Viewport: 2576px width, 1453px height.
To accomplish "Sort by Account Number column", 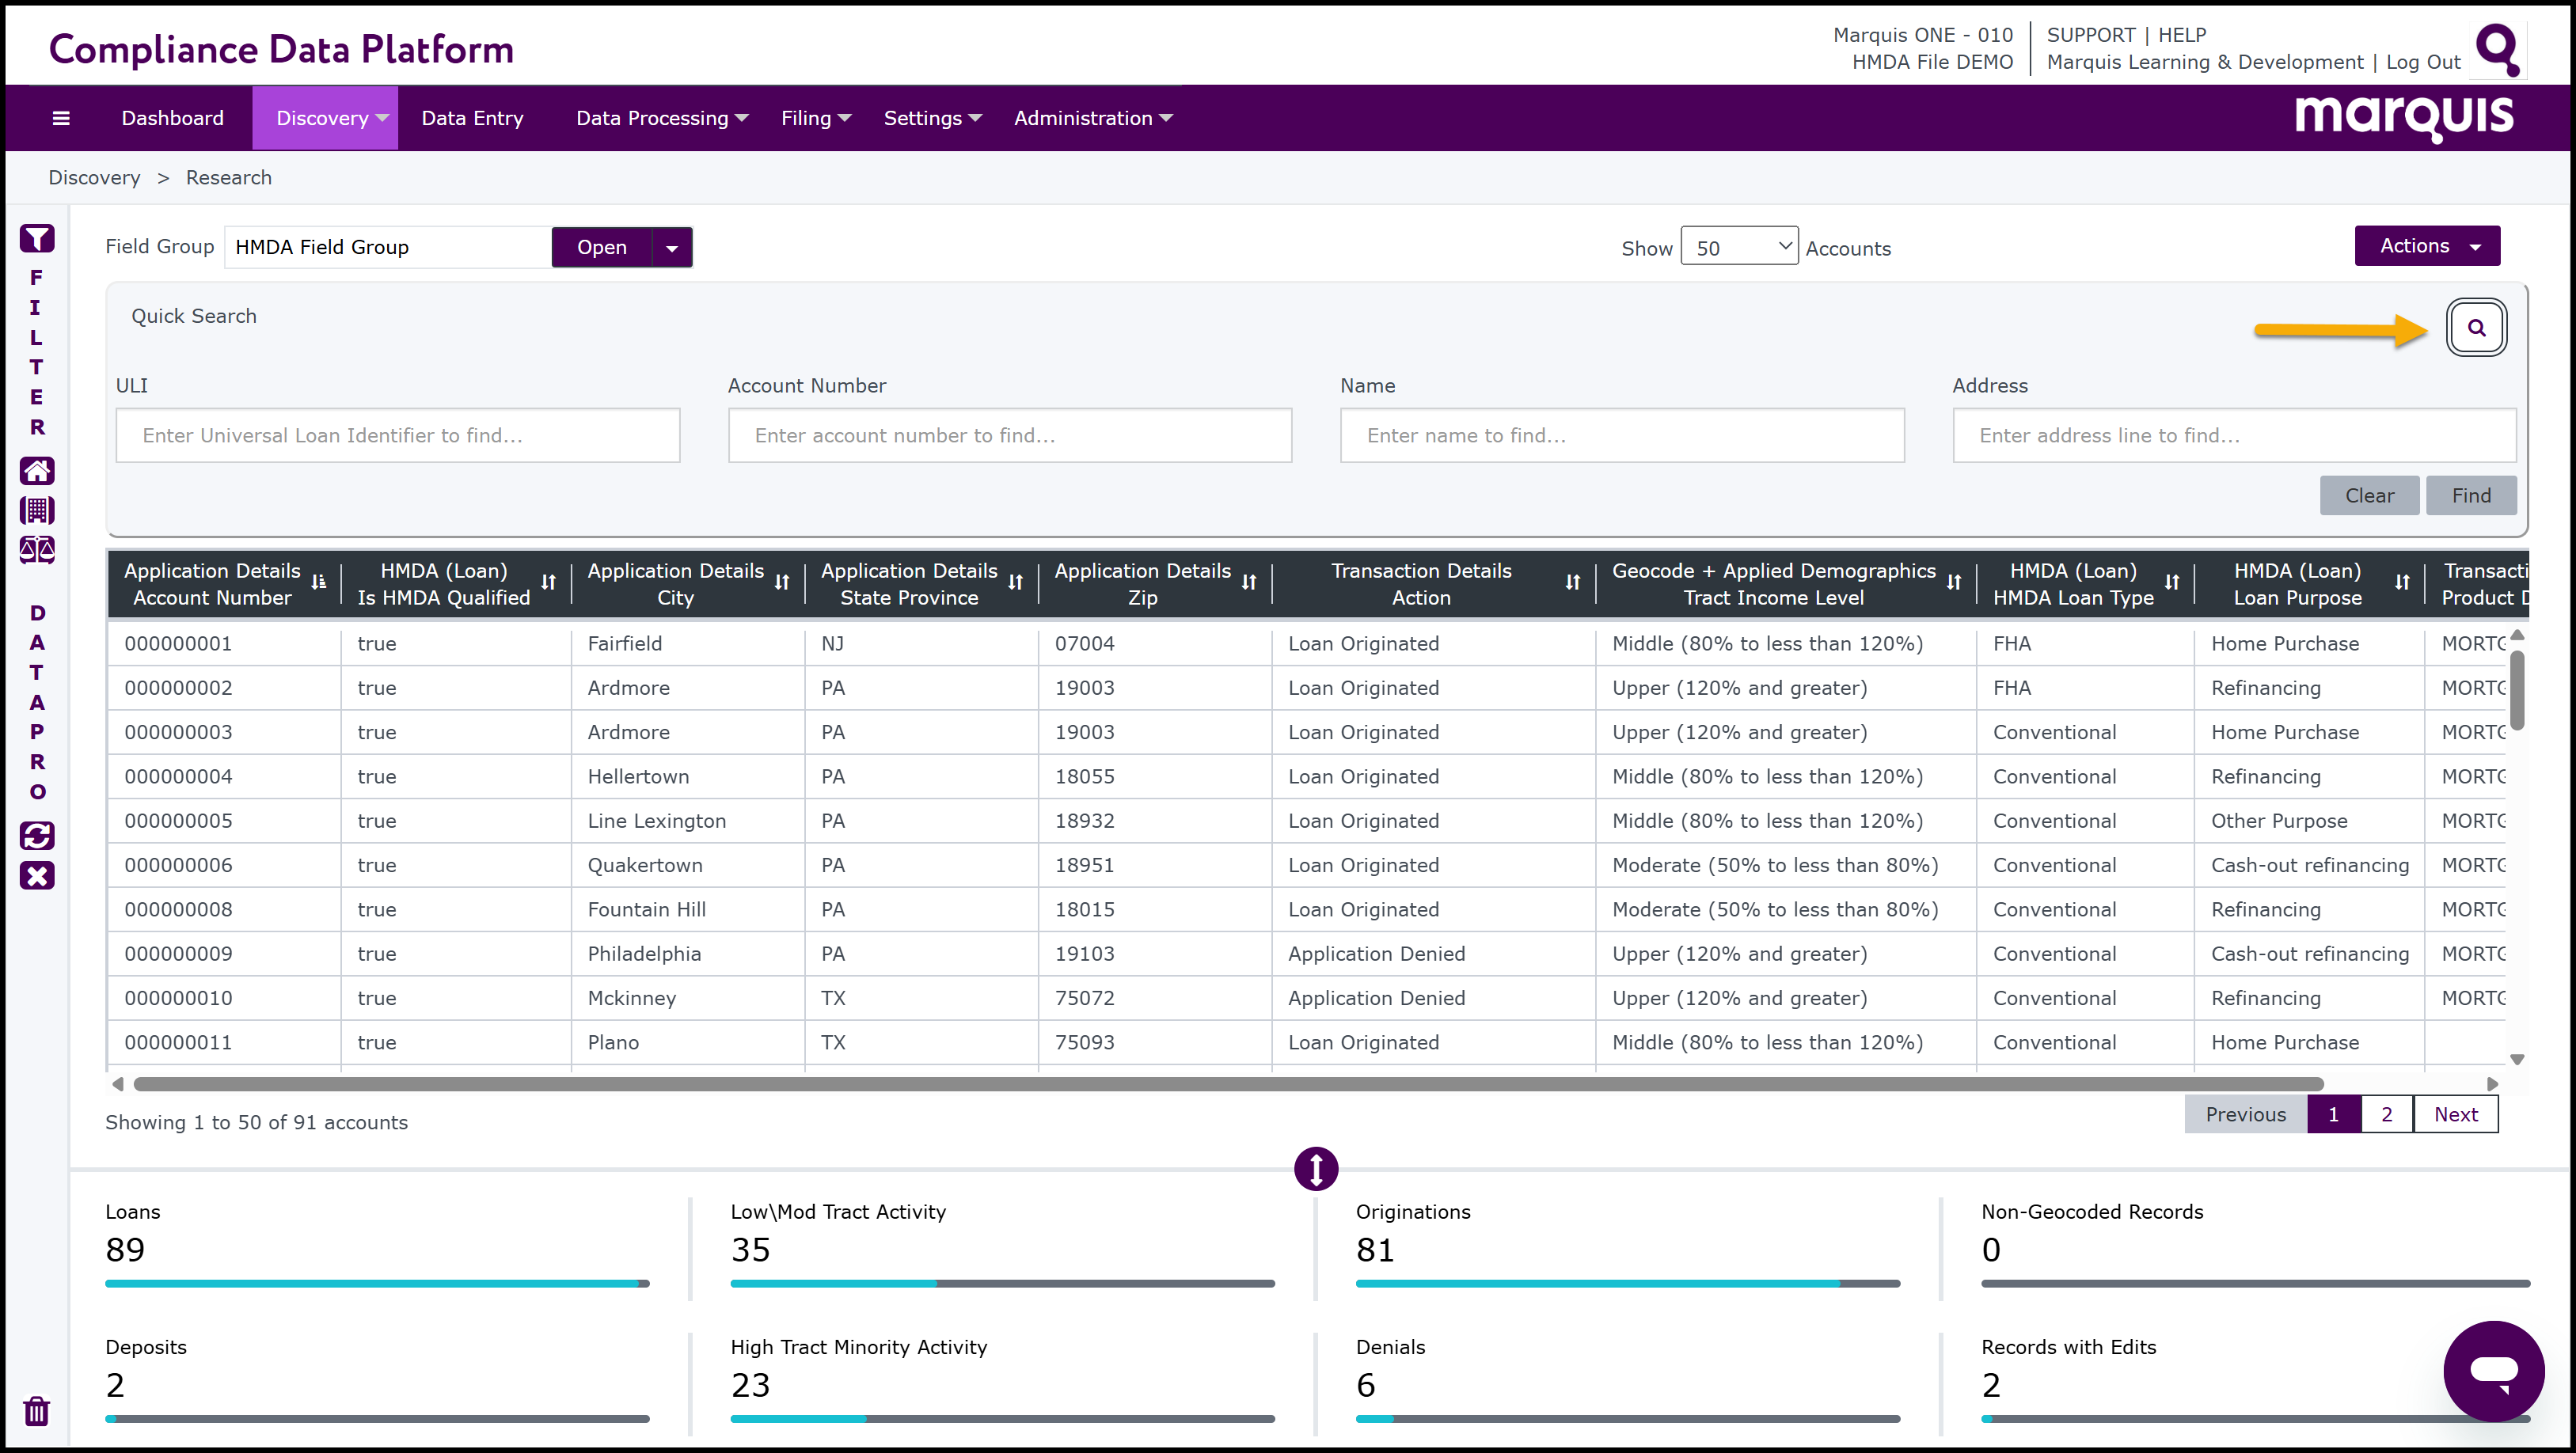I will click(319, 583).
